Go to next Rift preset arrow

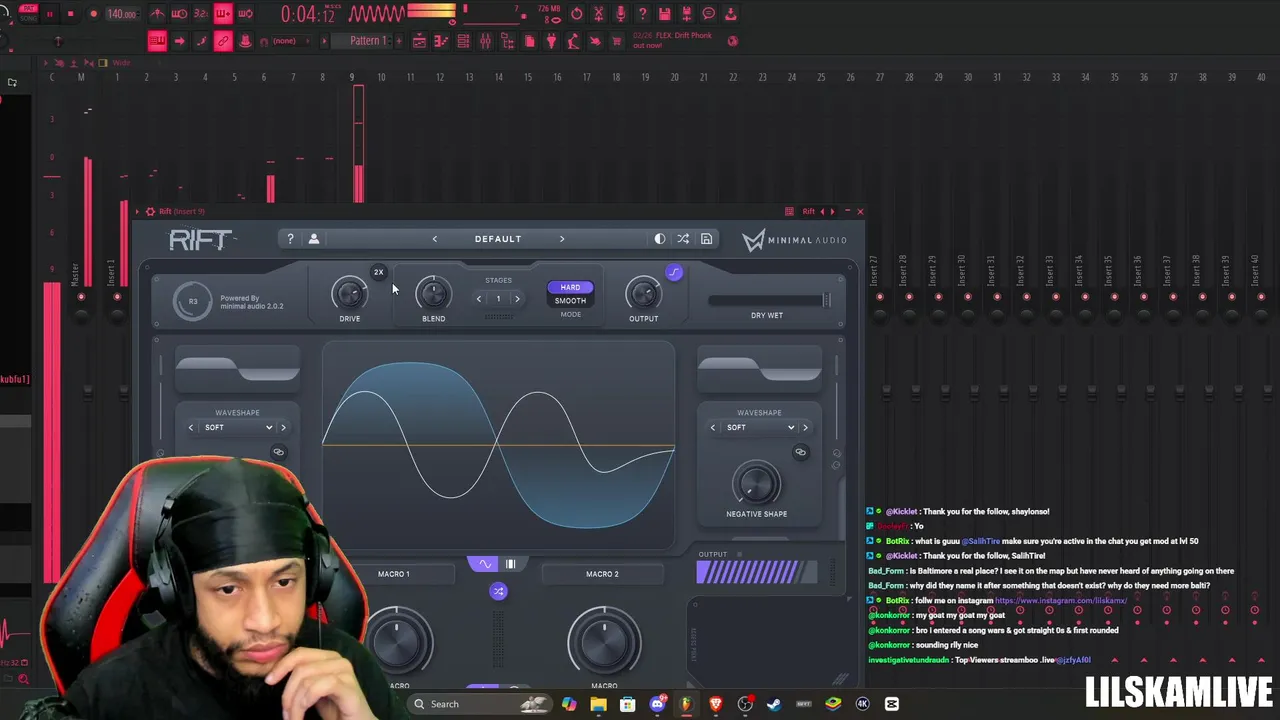[x=562, y=239]
